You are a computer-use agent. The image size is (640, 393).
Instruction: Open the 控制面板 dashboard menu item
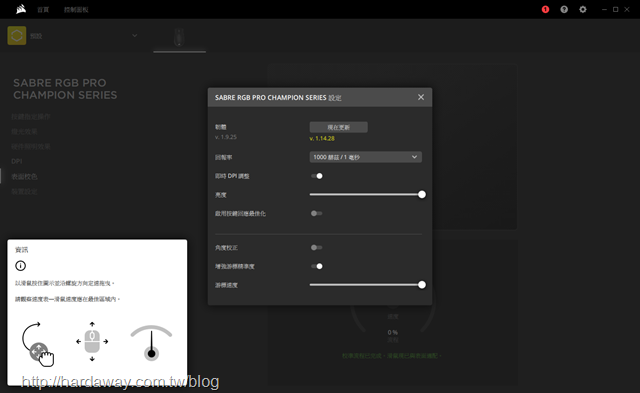tap(76, 9)
